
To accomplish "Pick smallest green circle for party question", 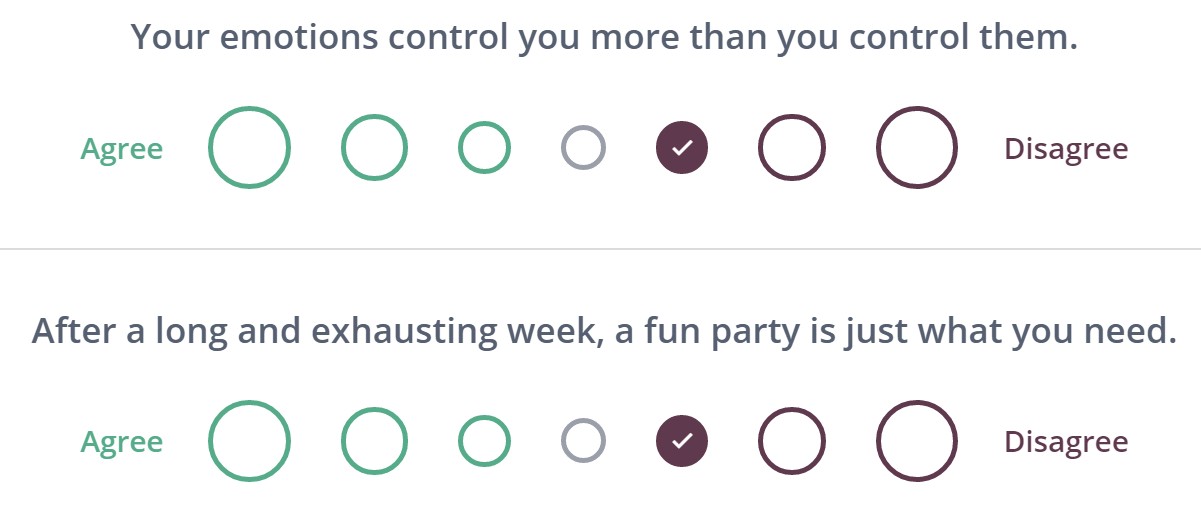I will tap(485, 441).
